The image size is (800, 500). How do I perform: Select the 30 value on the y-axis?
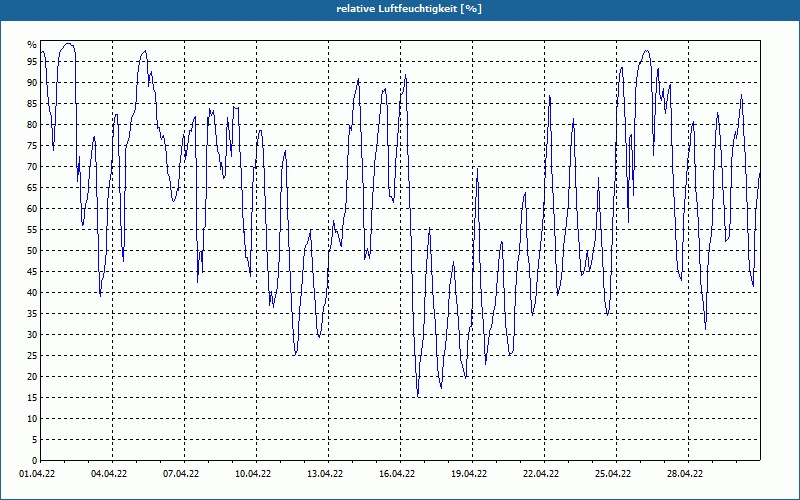tap(32, 335)
